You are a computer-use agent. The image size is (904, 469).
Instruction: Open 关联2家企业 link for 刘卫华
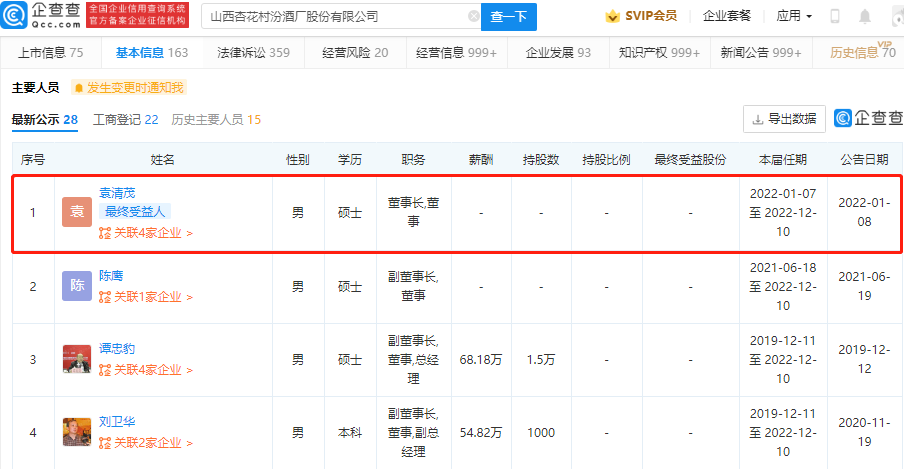click(x=153, y=443)
